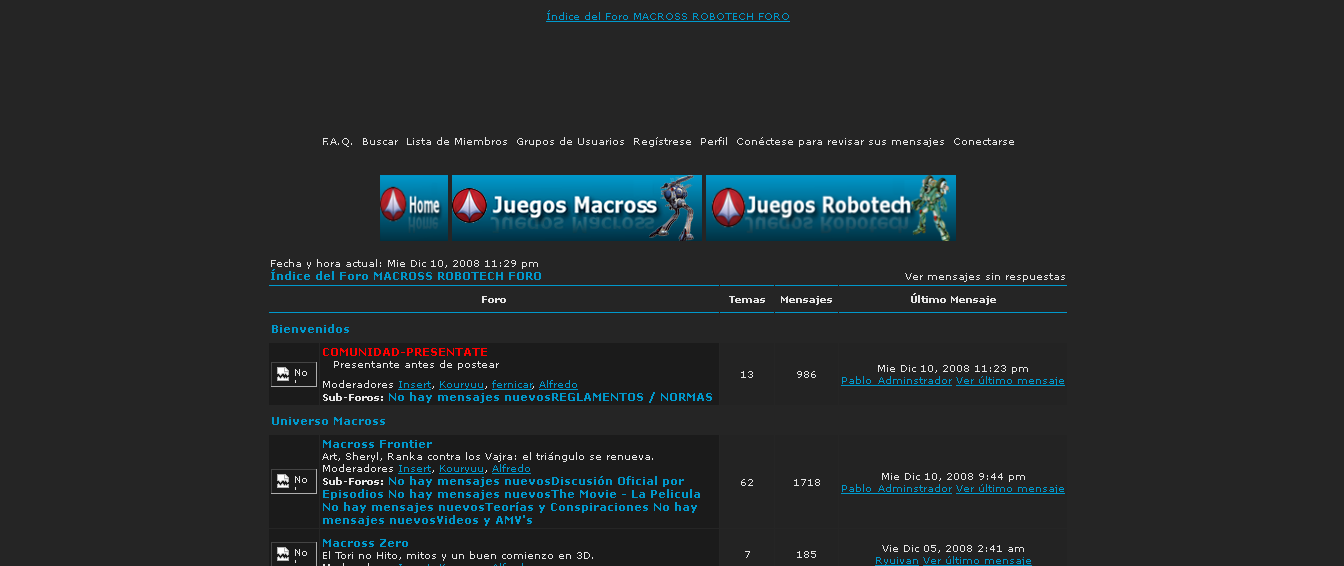Image resolution: width=1344 pixels, height=566 pixels.
Task: Open Pablo_Adminstrador in Macross Frontier last post
Action: coord(896,489)
